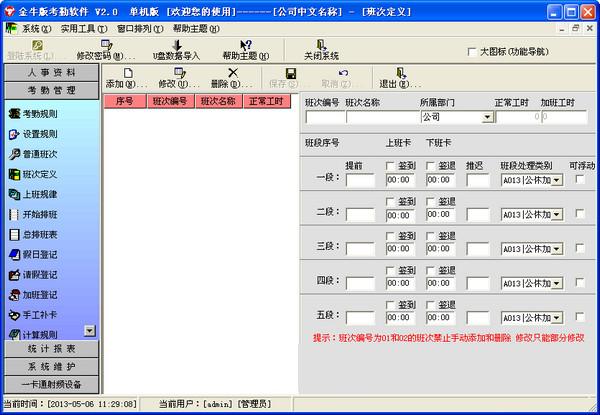Image resolution: width=600 pixels, height=415 pixels.
Task: Toggle 可浮动 checkbox for 一段
Action: tap(580, 179)
